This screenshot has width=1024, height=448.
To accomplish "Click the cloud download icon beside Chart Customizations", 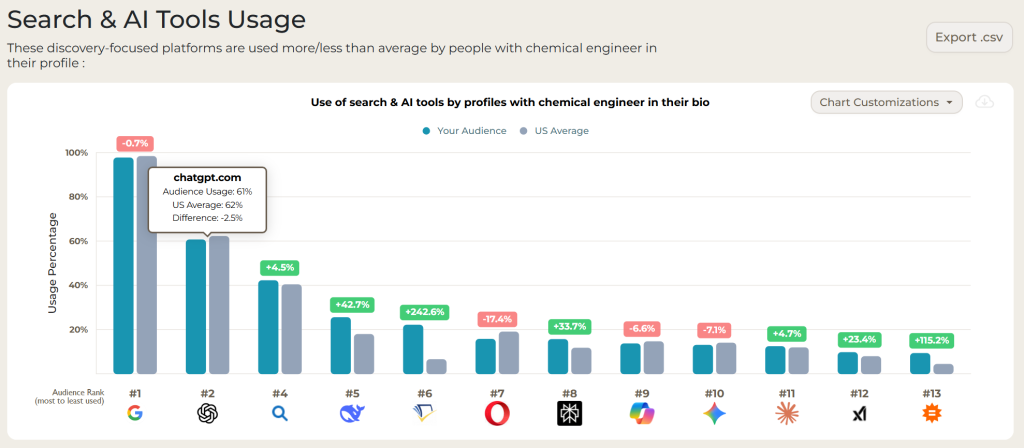I will pos(984,102).
